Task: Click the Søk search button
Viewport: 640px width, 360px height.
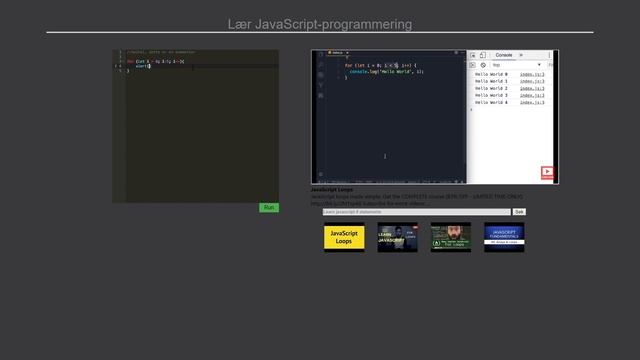Action: (x=519, y=212)
